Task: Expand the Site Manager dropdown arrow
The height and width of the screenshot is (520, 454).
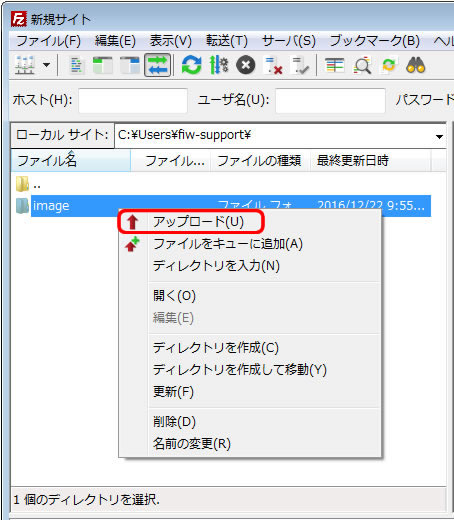Action: [x=46, y=65]
